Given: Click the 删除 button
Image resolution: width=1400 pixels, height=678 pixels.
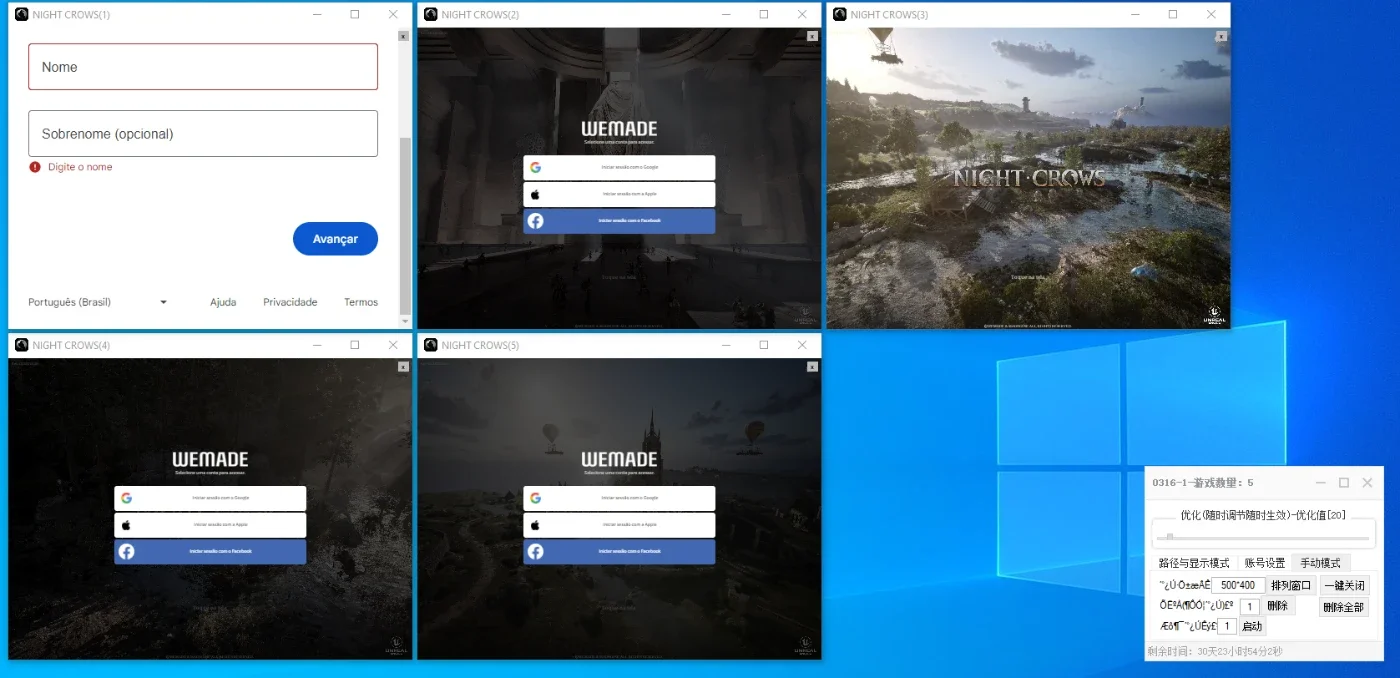Looking at the screenshot, I should point(1278,606).
